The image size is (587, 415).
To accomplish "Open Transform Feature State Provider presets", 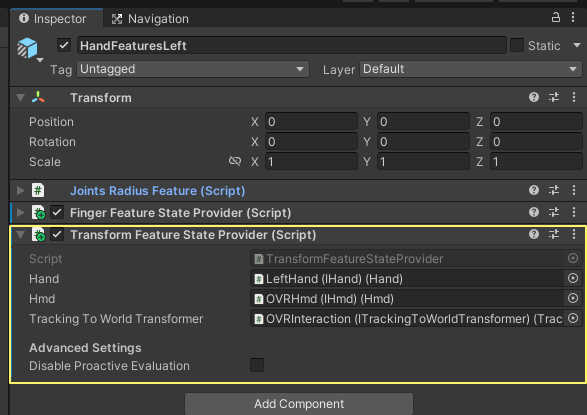I will [554, 234].
